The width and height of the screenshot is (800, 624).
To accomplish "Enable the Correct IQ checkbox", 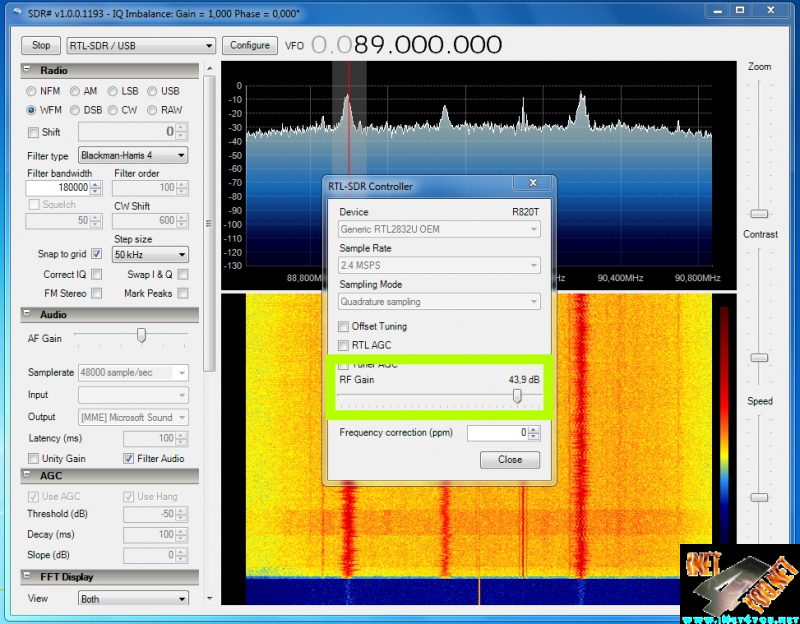I will [97, 274].
